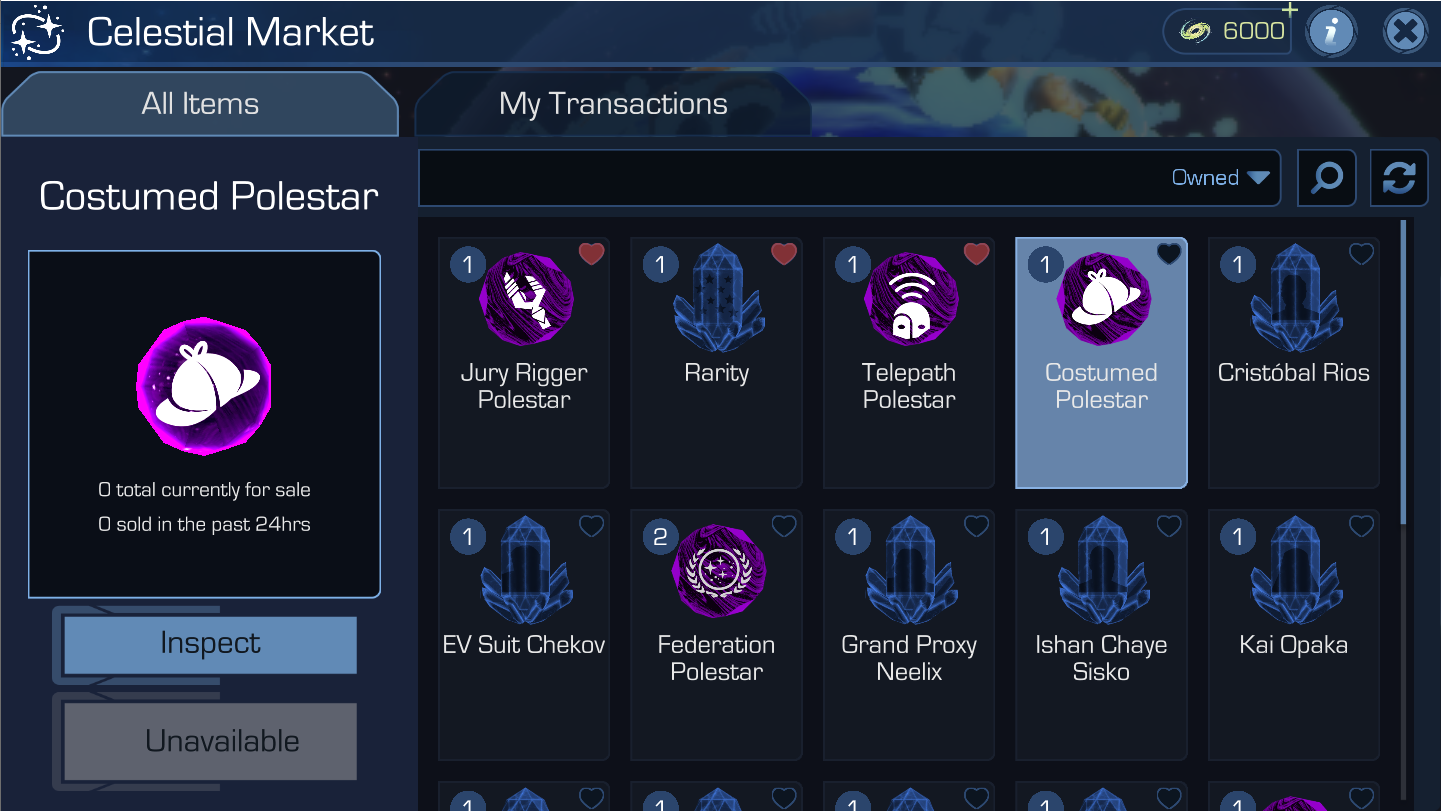Toggle favorite heart on EV Suit Chekov
1441x811 pixels.
[x=591, y=526]
